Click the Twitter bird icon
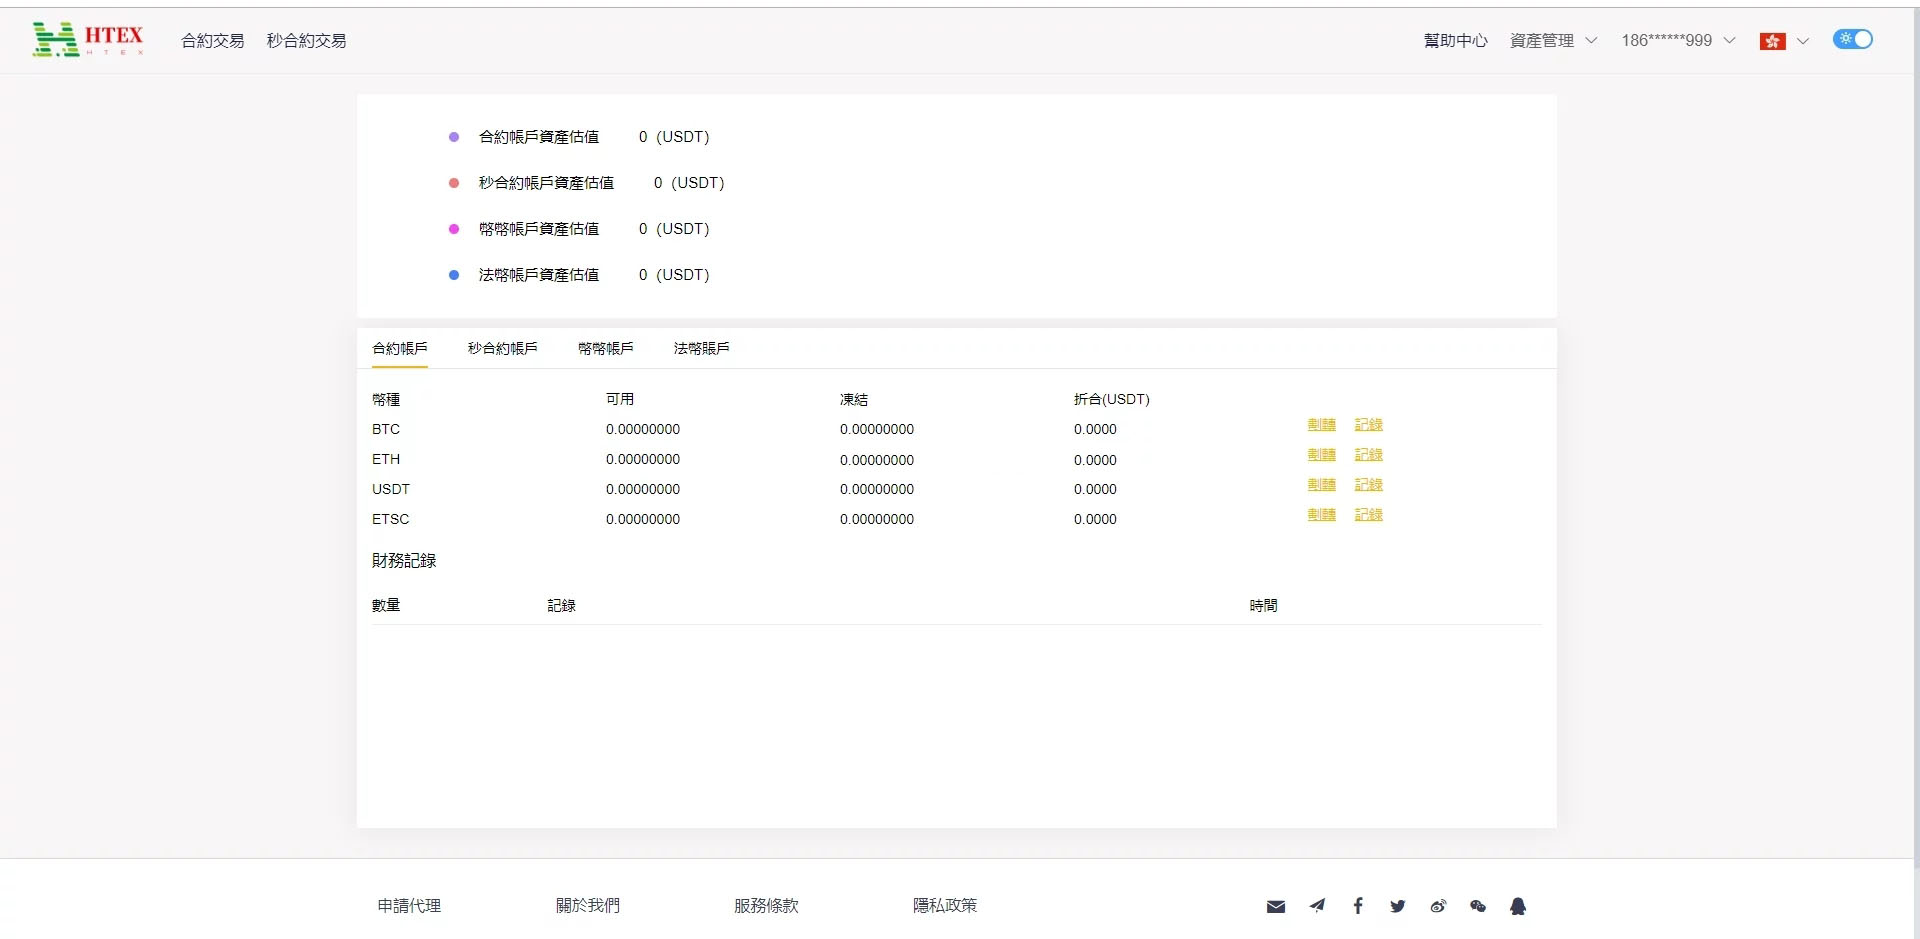Viewport: 1920px width, 939px height. (x=1397, y=906)
